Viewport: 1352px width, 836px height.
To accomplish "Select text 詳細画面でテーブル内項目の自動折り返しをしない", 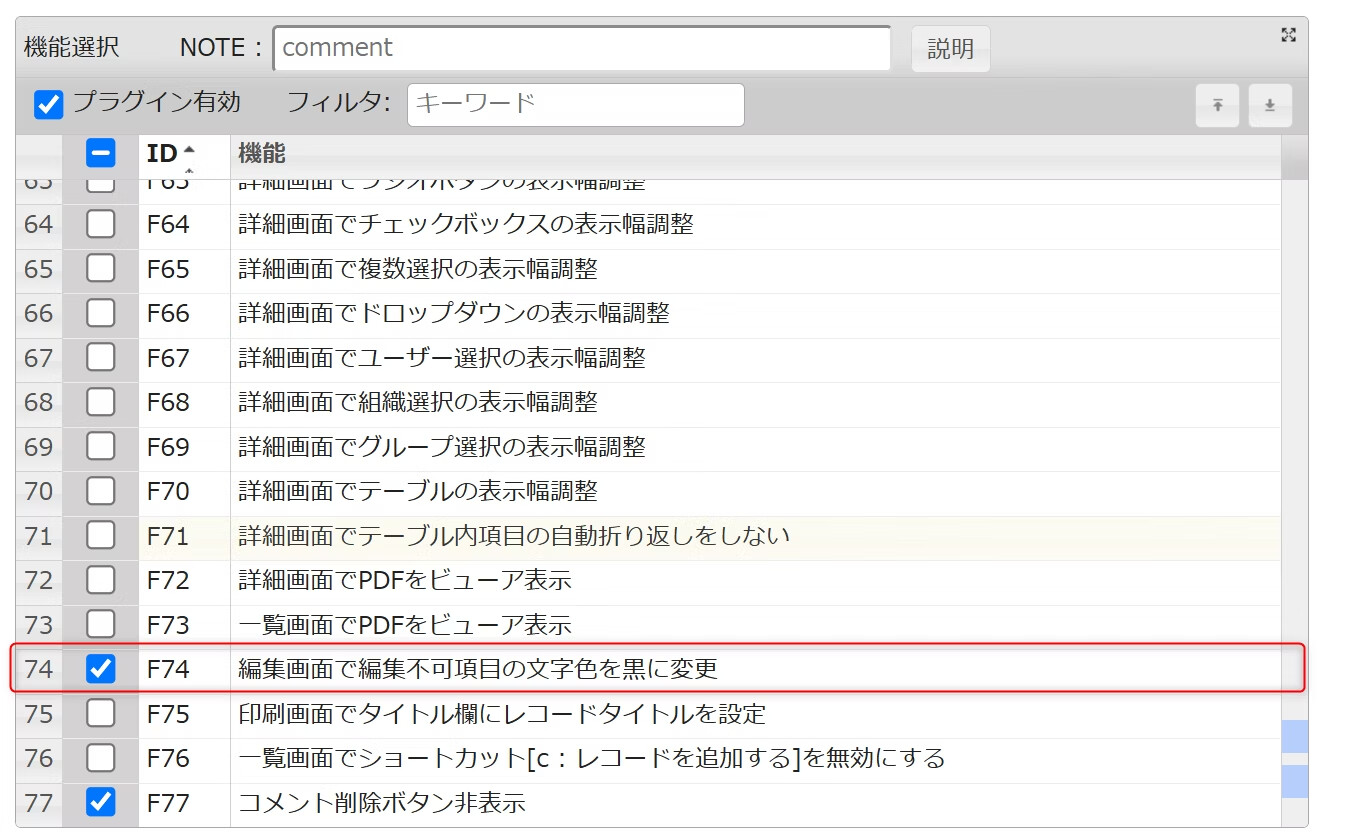I will (514, 536).
